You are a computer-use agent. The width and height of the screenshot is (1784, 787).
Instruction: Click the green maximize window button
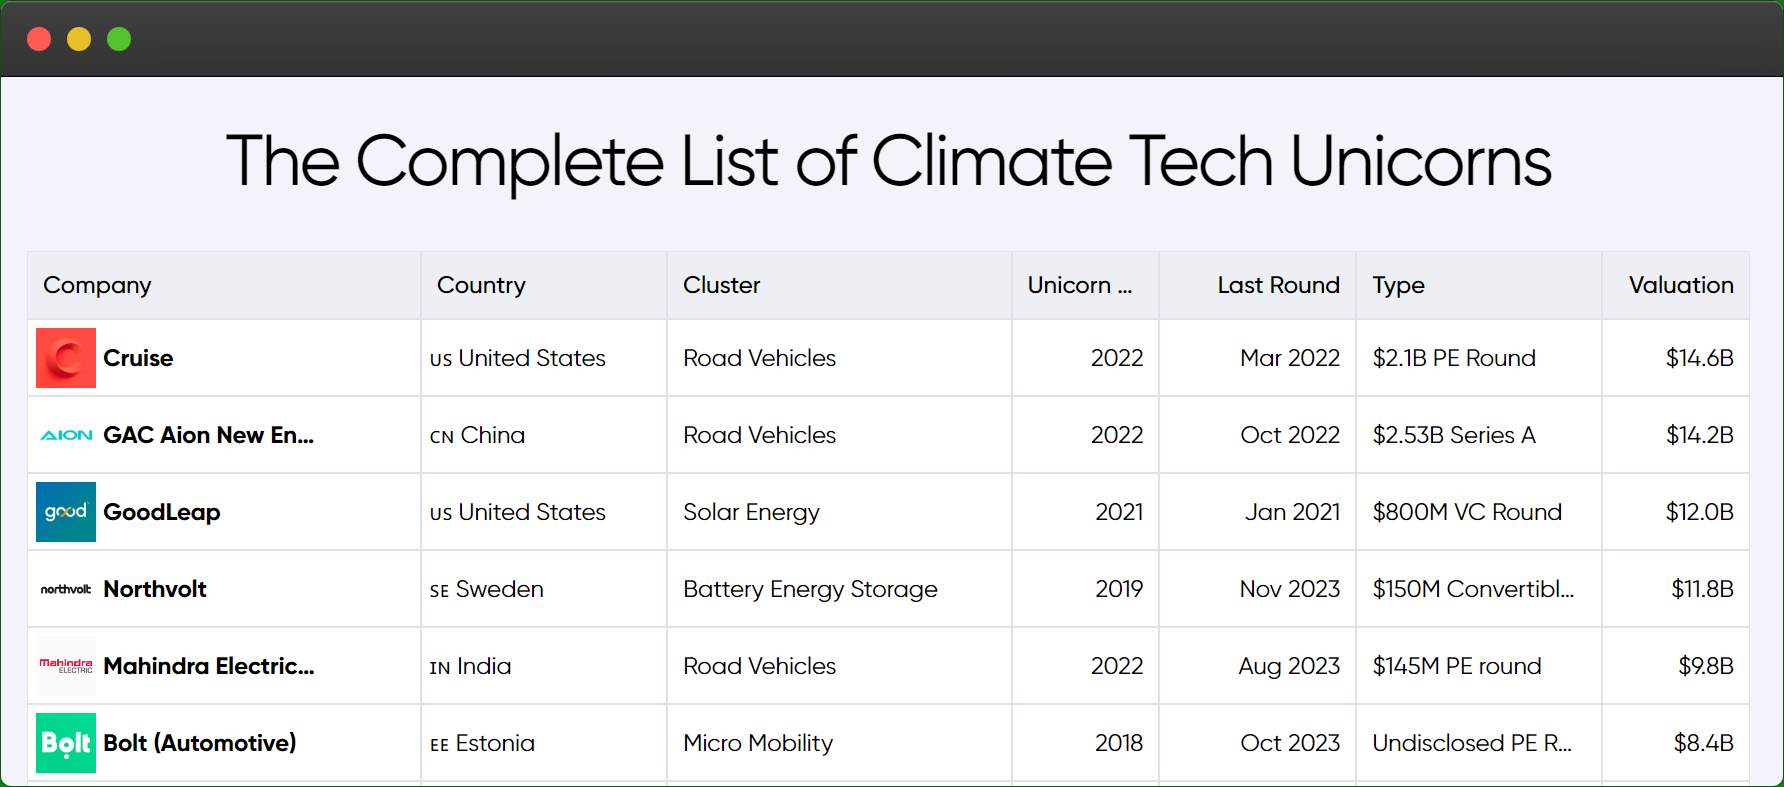point(119,39)
